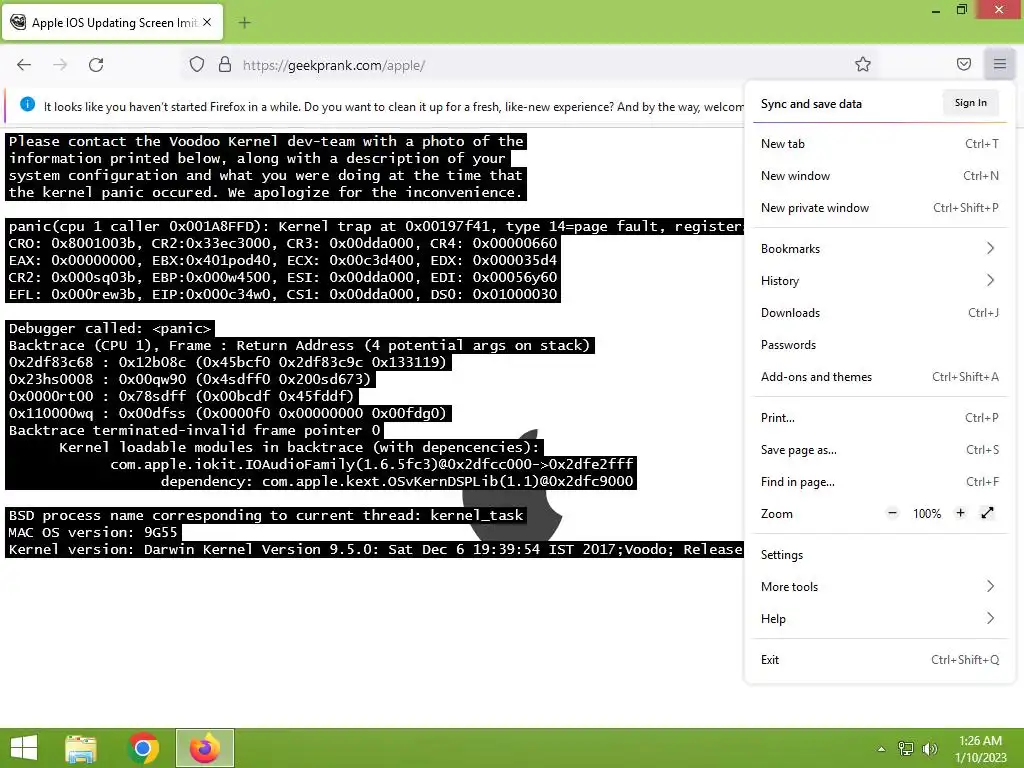
Task: Bookmark this page with the star
Action: pyautogui.click(x=863, y=64)
